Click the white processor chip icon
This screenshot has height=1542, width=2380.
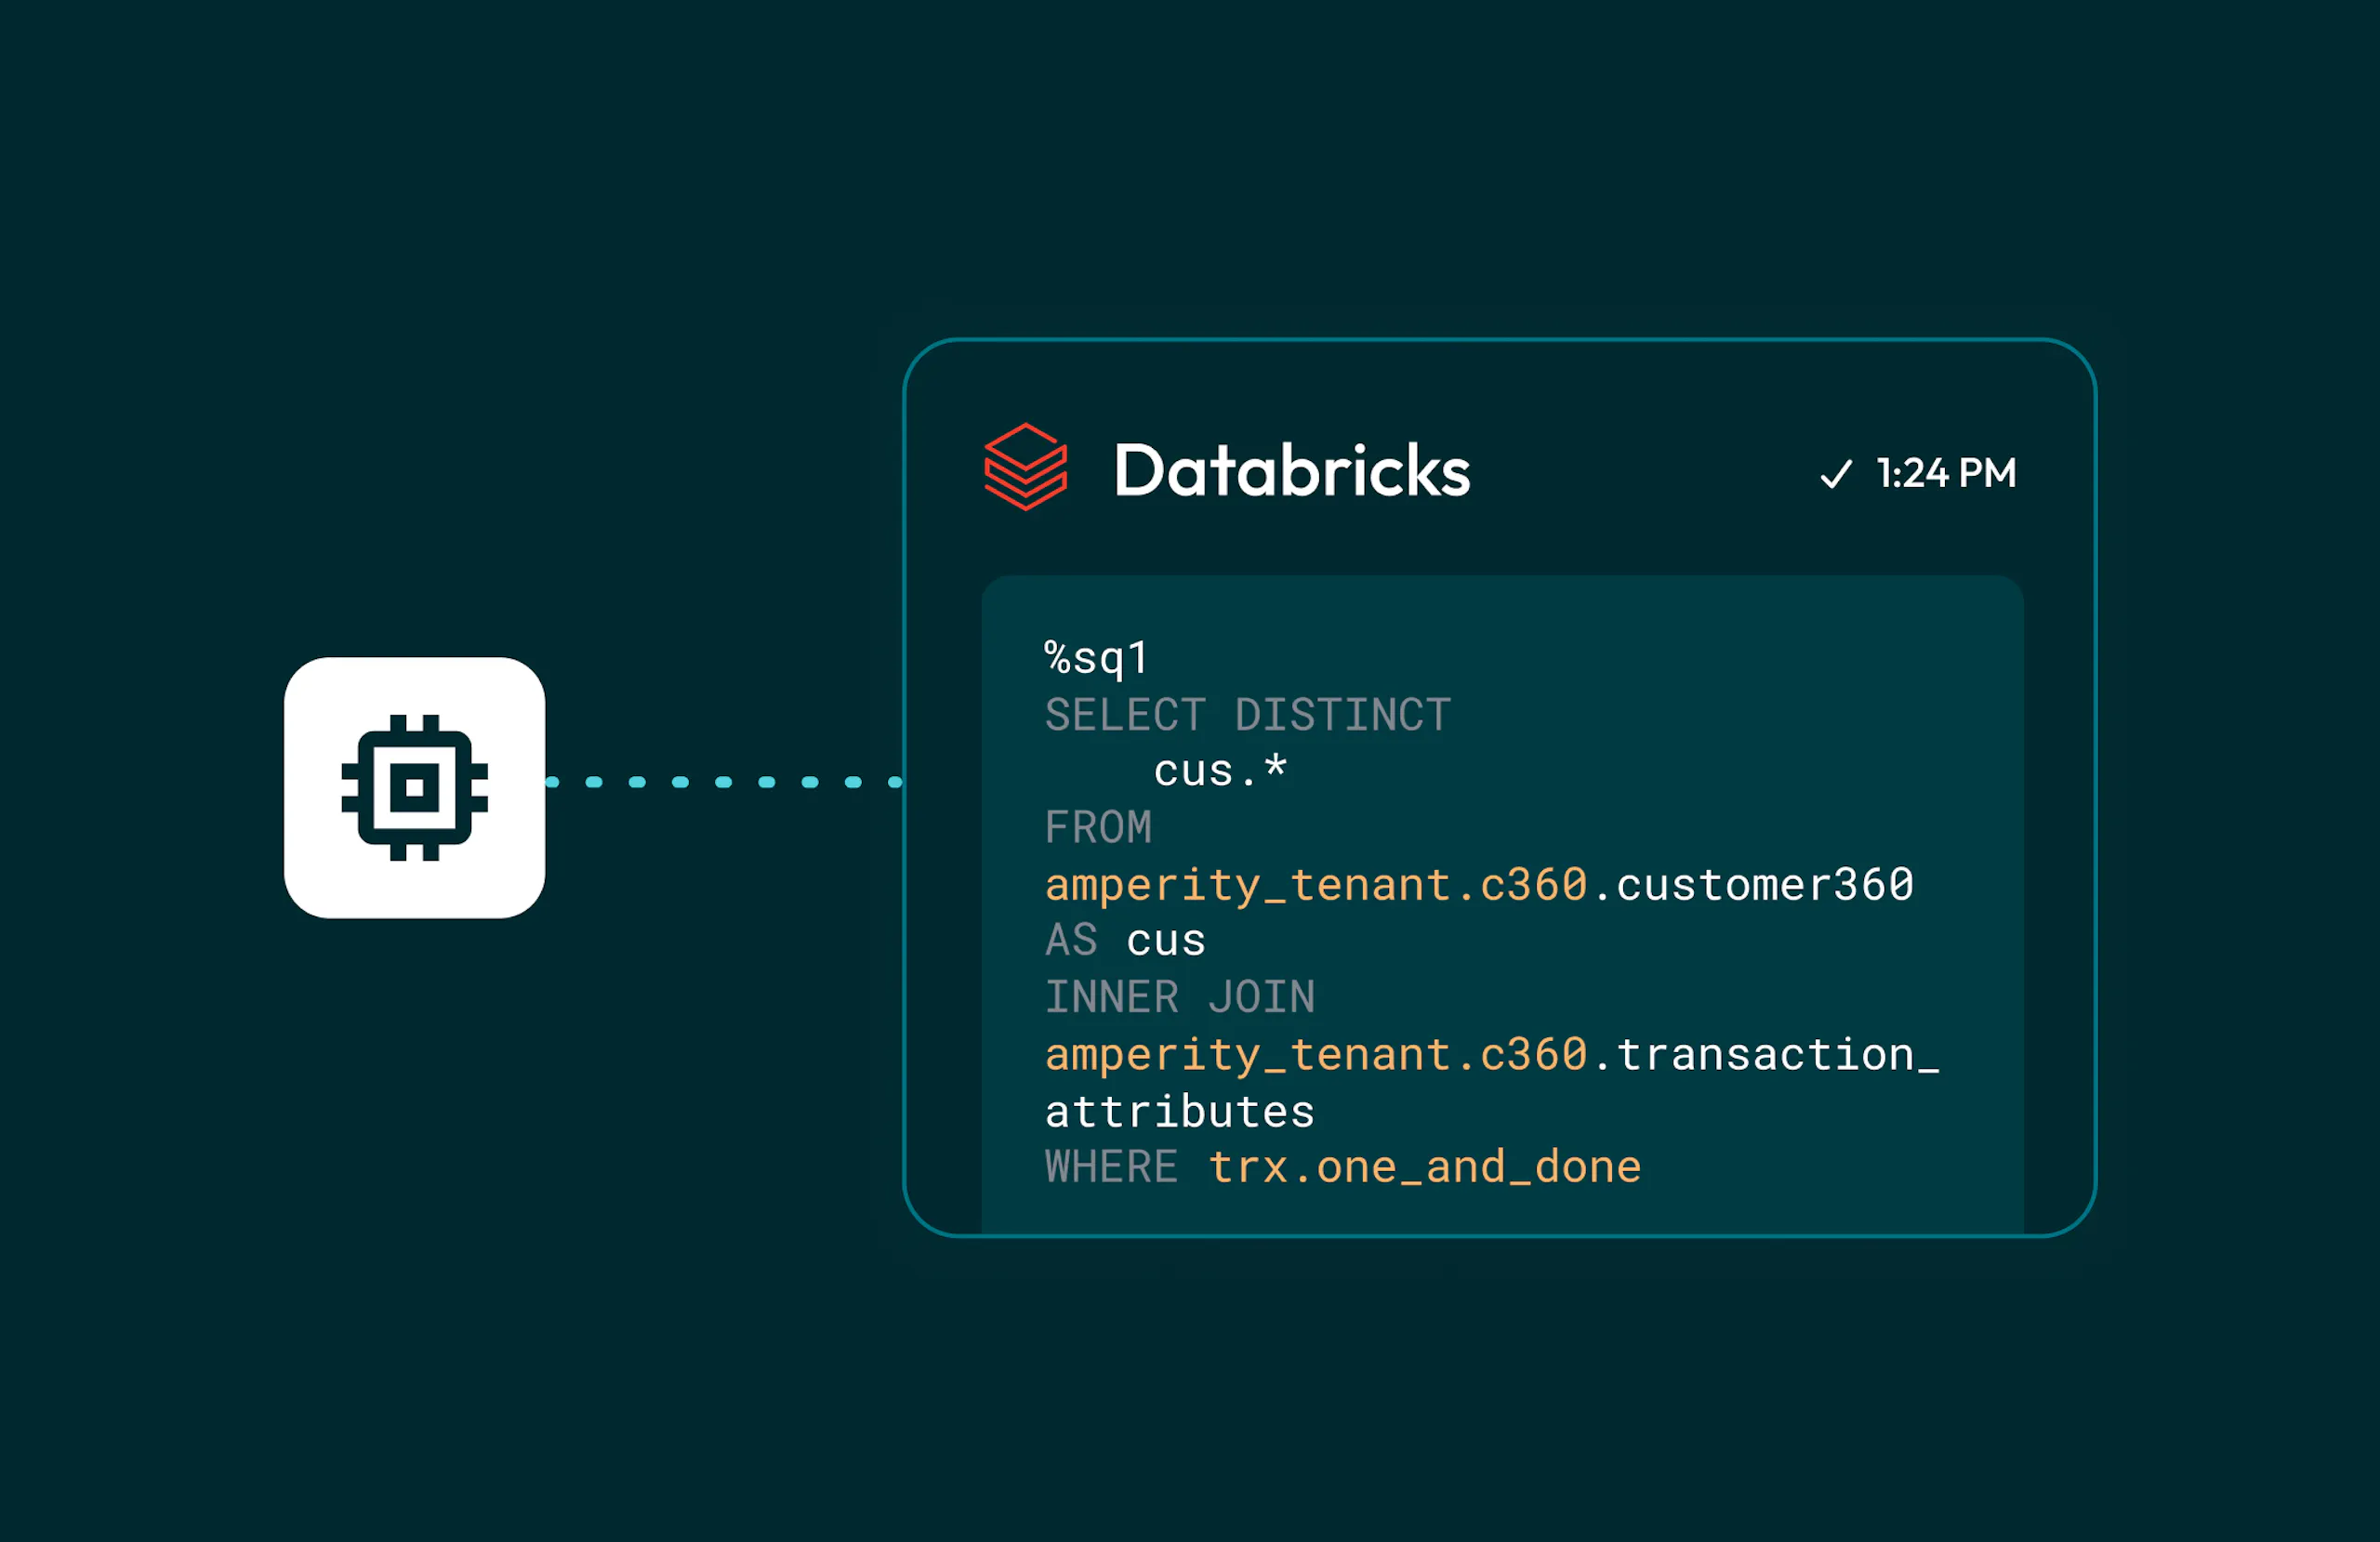click(x=414, y=787)
